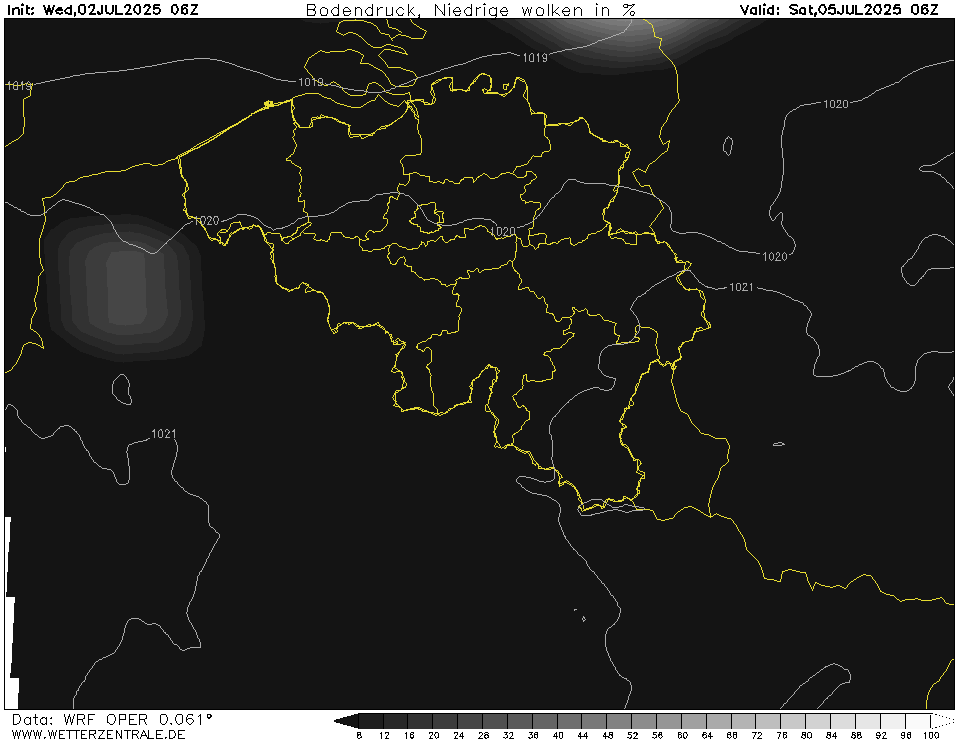
Task: Click the '100' label ending the color scale
Action: (x=931, y=735)
